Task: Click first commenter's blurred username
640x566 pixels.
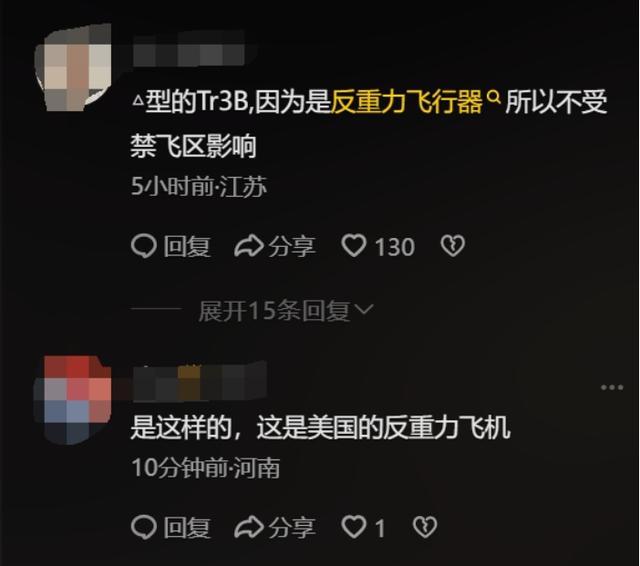Action: [189, 49]
